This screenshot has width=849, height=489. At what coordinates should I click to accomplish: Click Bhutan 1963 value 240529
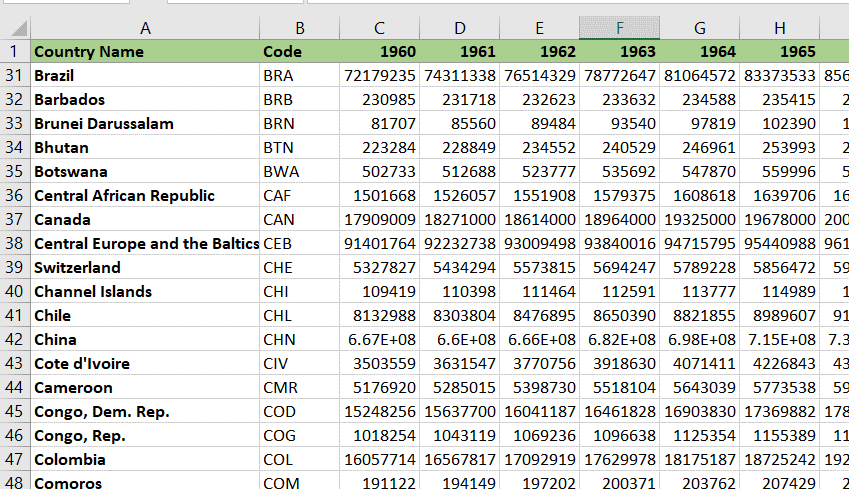(x=619, y=147)
